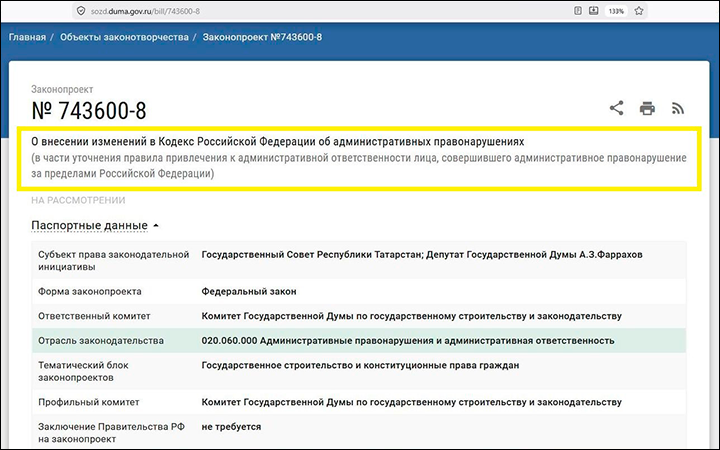Click the caret arrow next to Паспортные данные
Viewport: 720px width, 450px height.
coord(156,226)
